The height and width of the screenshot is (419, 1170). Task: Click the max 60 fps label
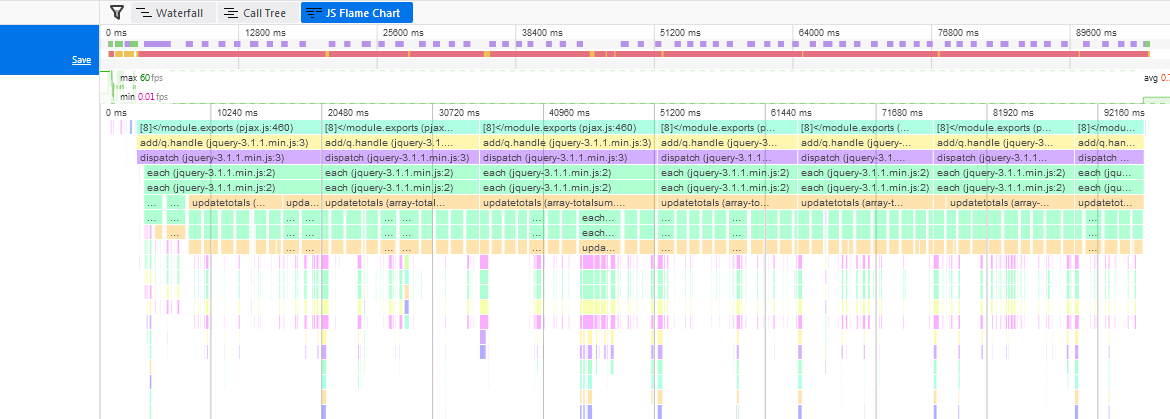141,78
